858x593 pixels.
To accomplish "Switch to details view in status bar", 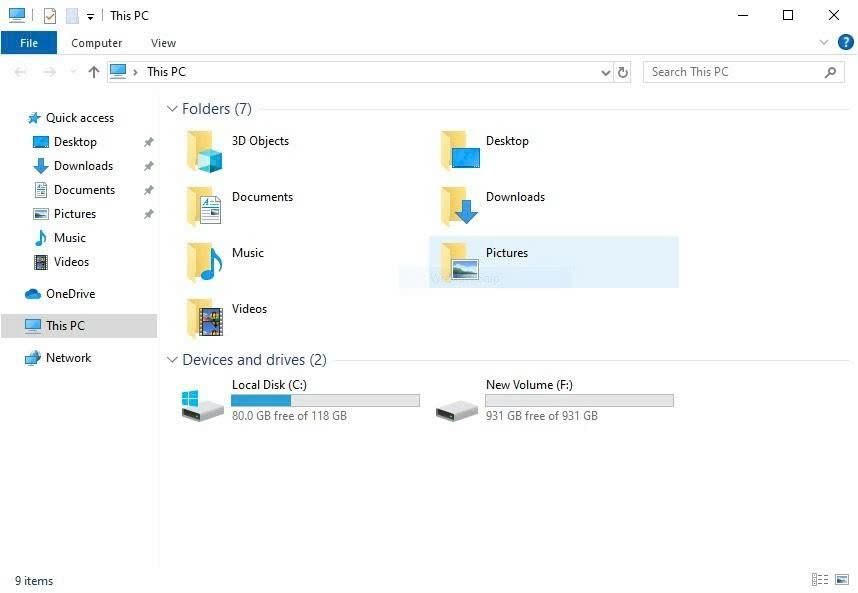I will point(820,580).
